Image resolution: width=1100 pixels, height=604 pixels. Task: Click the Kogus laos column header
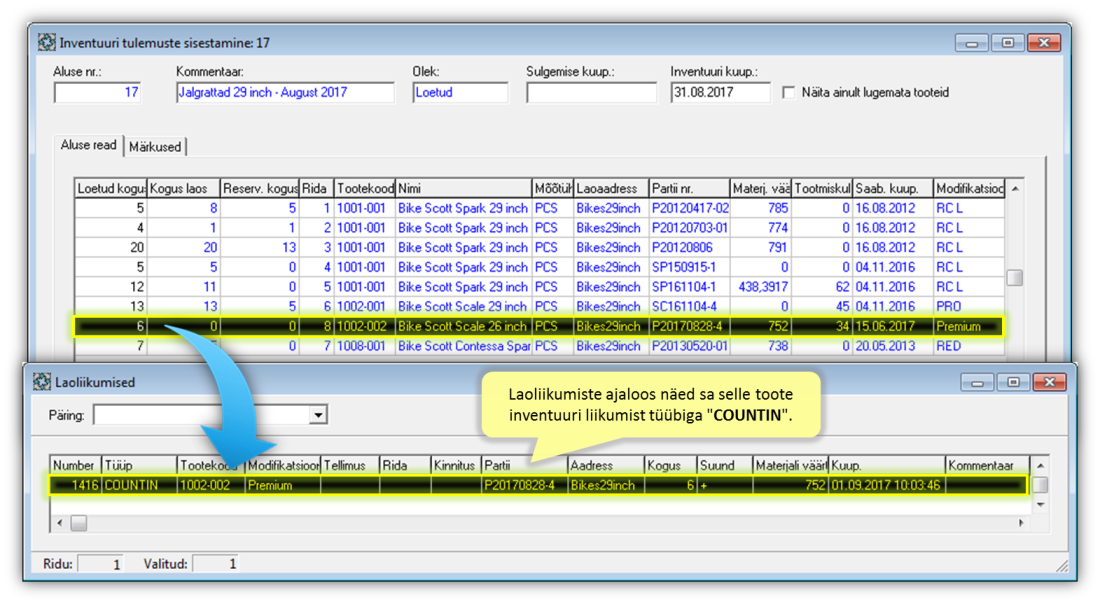coord(184,189)
